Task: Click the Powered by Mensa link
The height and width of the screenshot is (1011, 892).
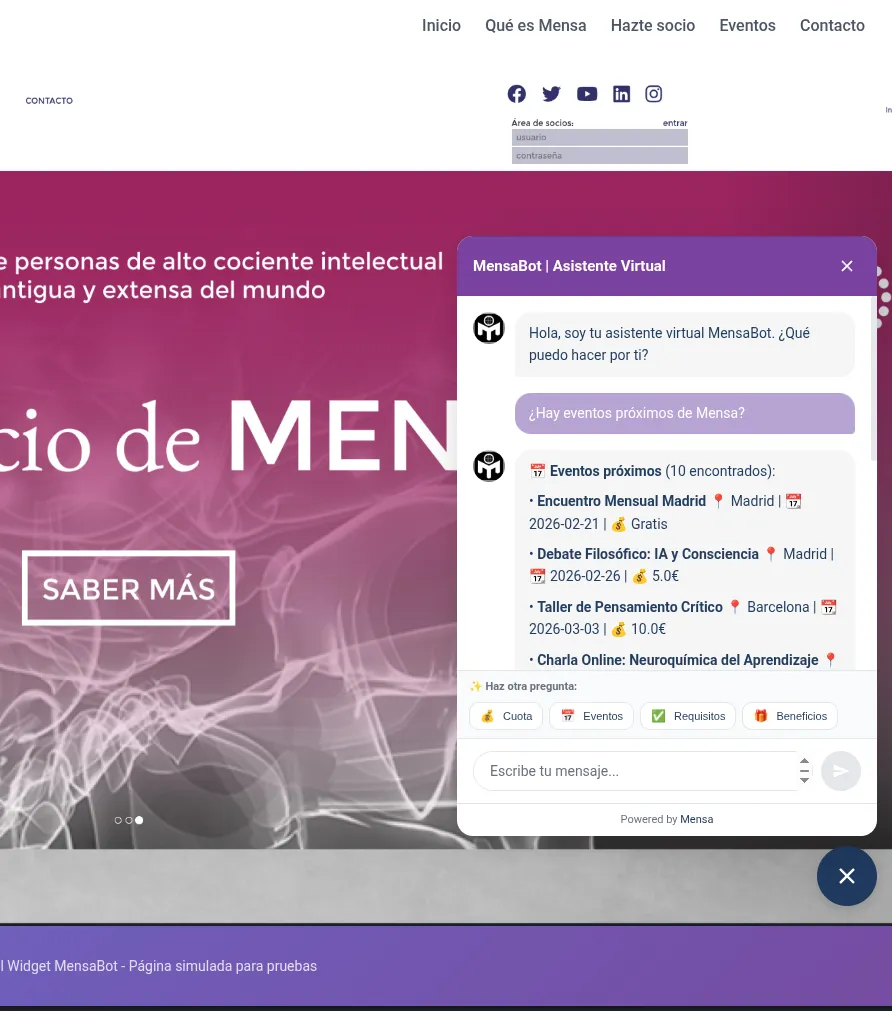Action: coord(697,819)
